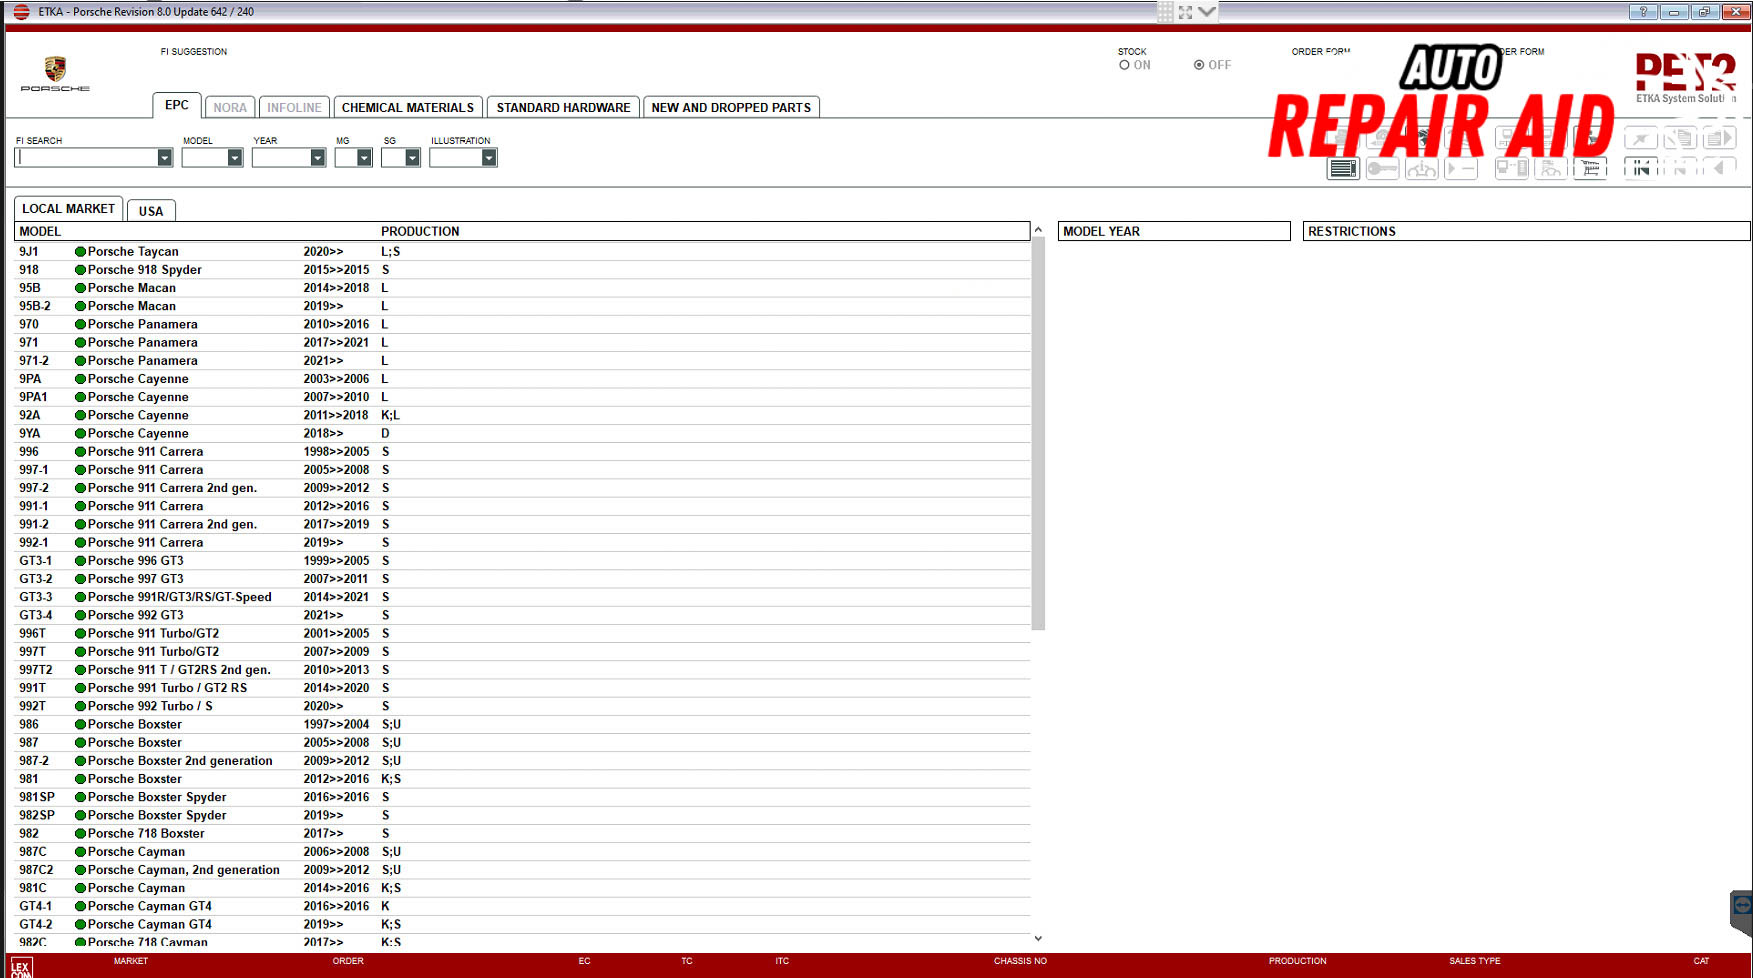1753x978 pixels.
Task: Click the list view toolbar icon
Action: (x=1343, y=169)
